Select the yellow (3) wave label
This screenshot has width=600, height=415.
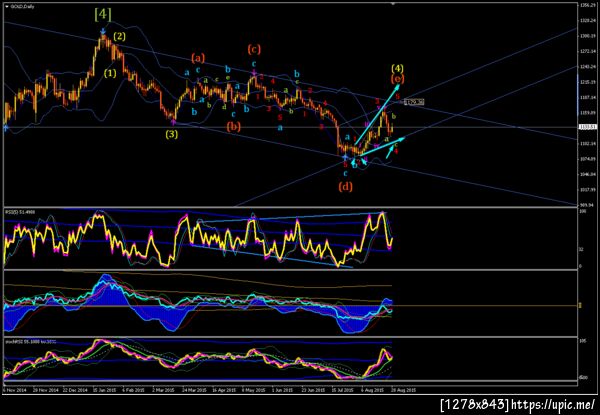[x=171, y=134]
